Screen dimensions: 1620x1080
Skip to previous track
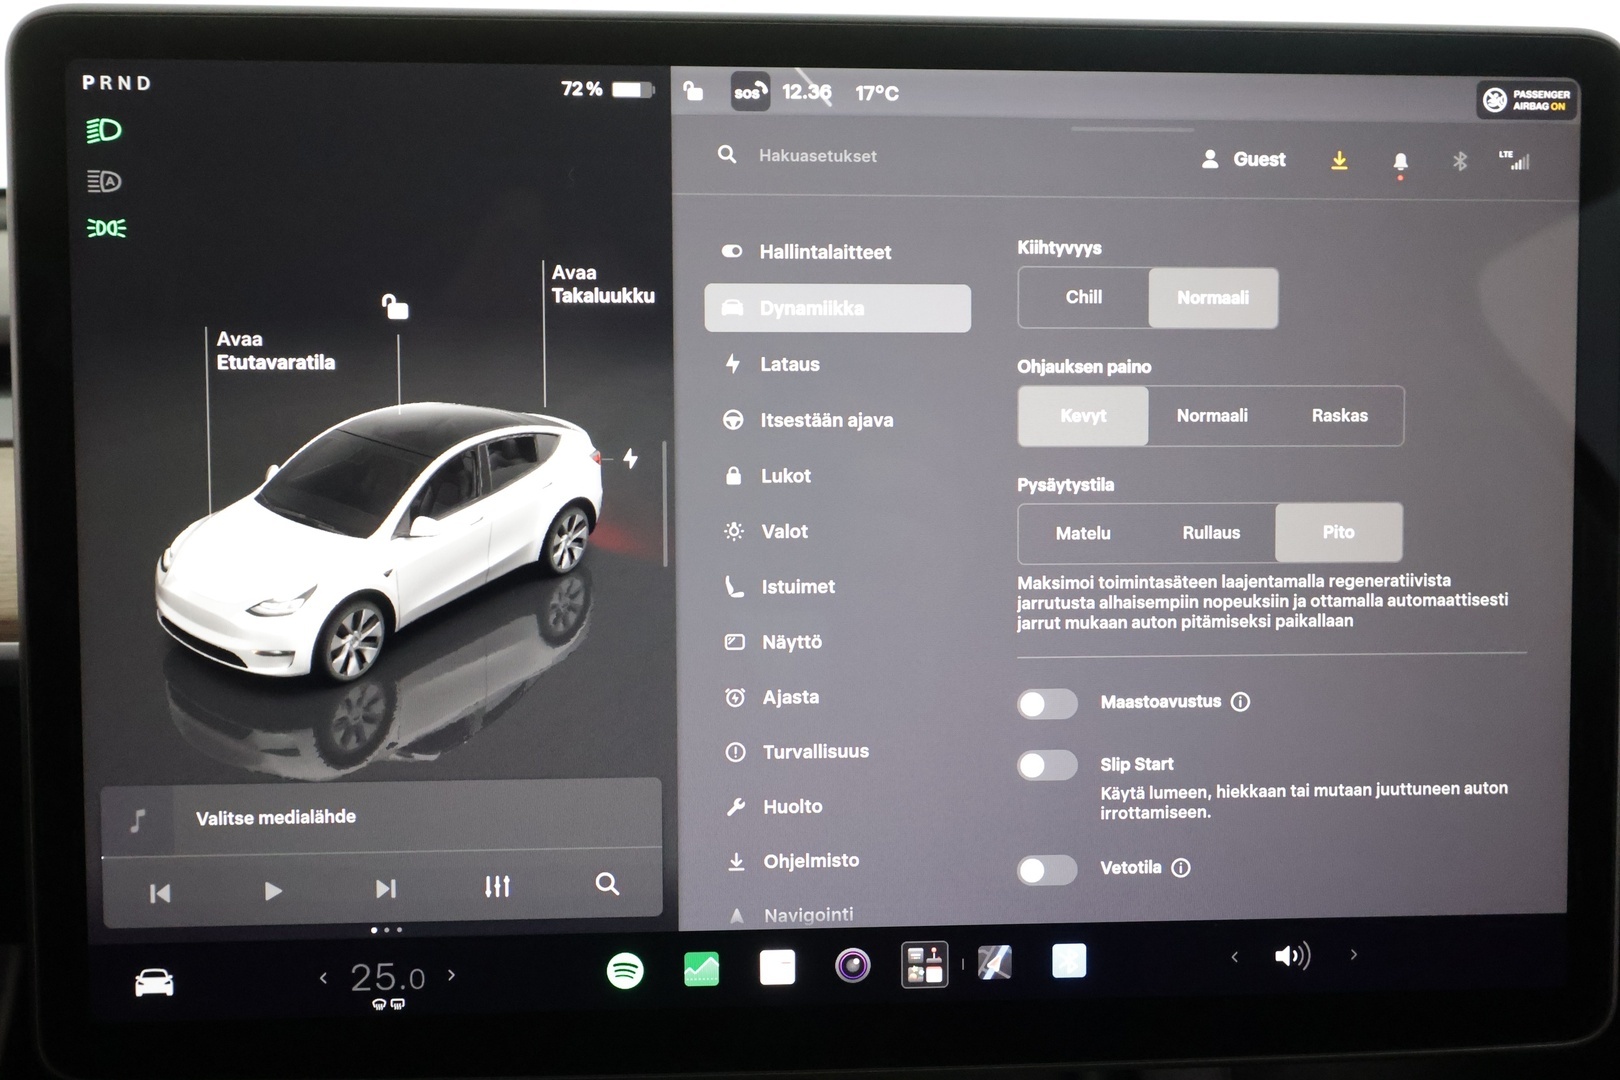click(x=160, y=893)
